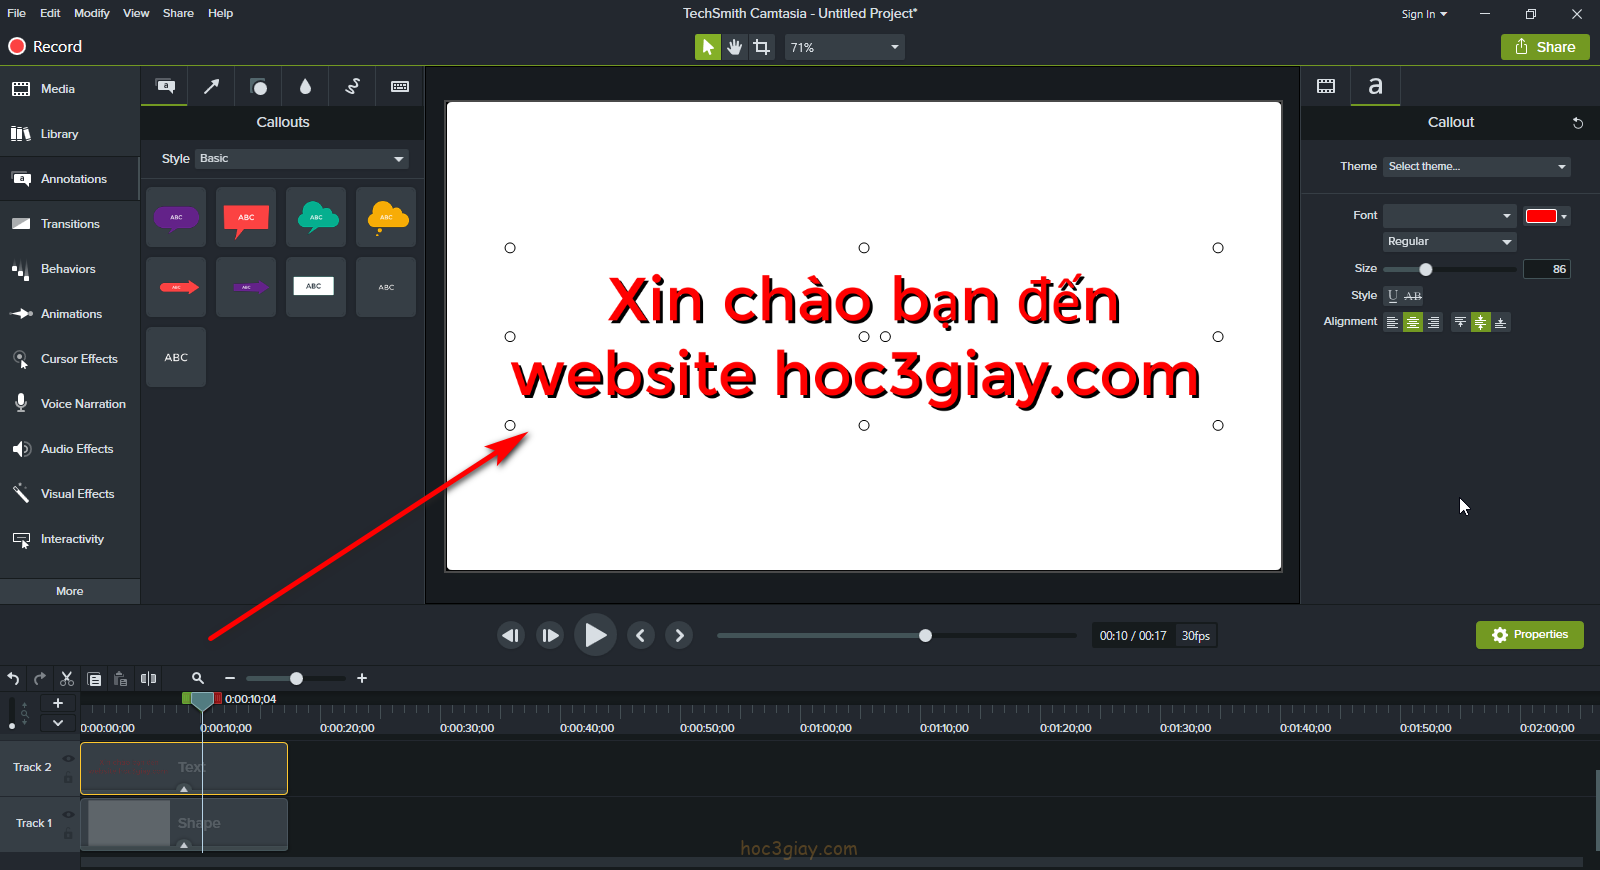Click the font size 86 field
1600x870 pixels.
tap(1547, 269)
